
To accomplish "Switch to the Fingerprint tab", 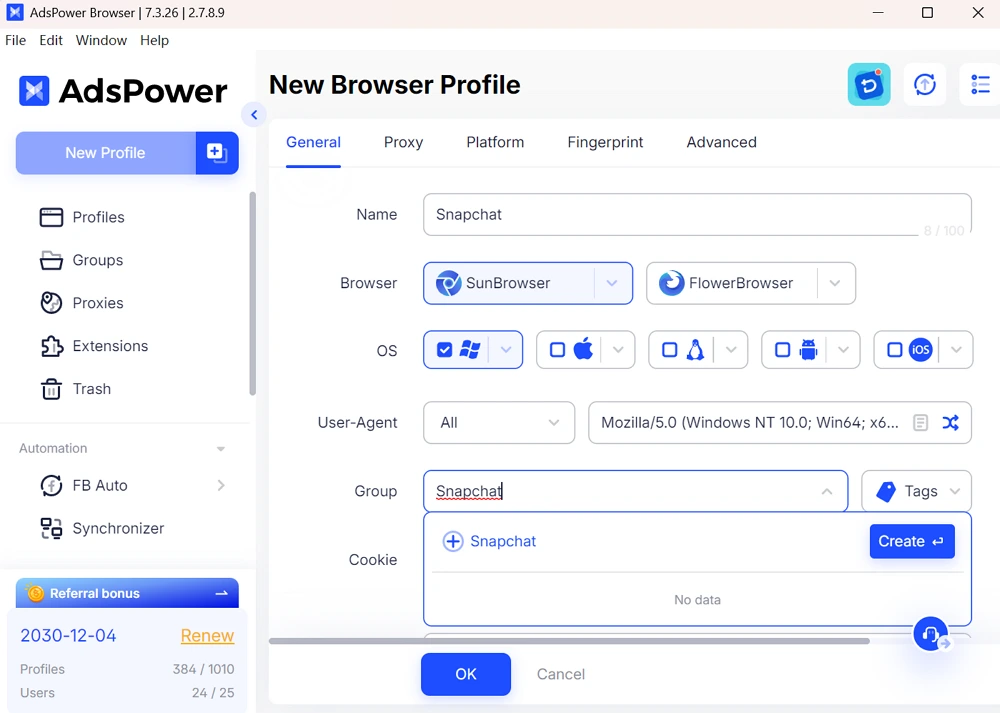I will click(605, 142).
